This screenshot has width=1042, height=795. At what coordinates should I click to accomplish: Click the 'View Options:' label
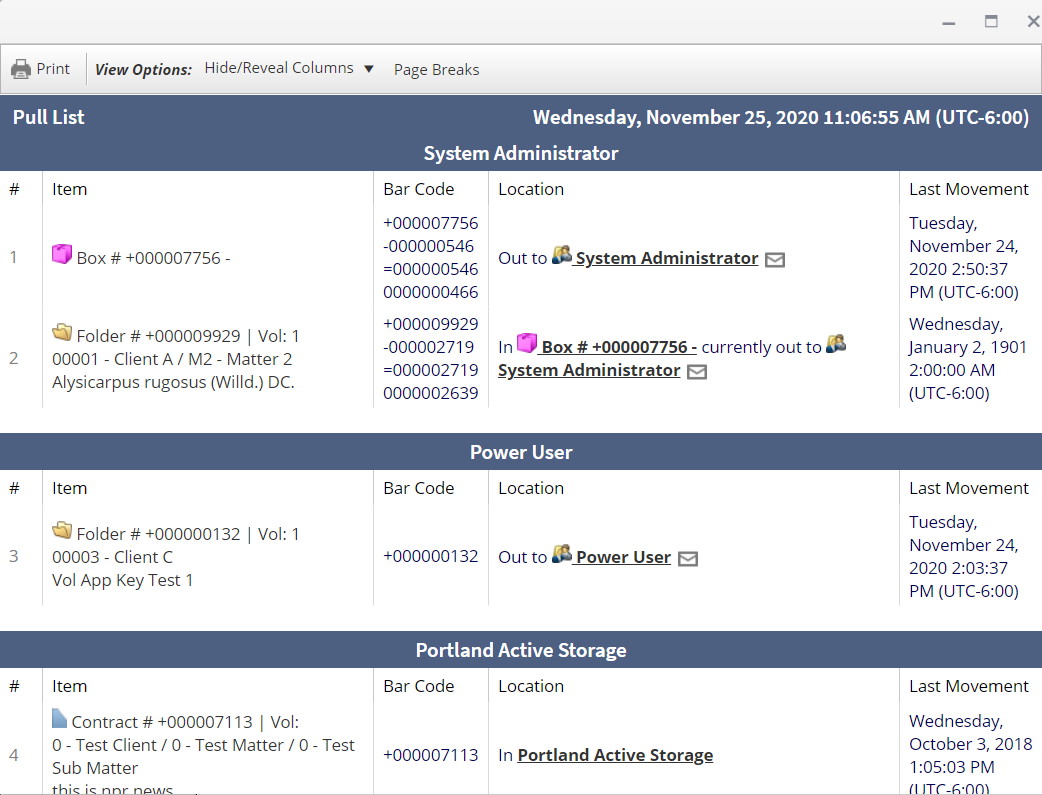coord(144,70)
